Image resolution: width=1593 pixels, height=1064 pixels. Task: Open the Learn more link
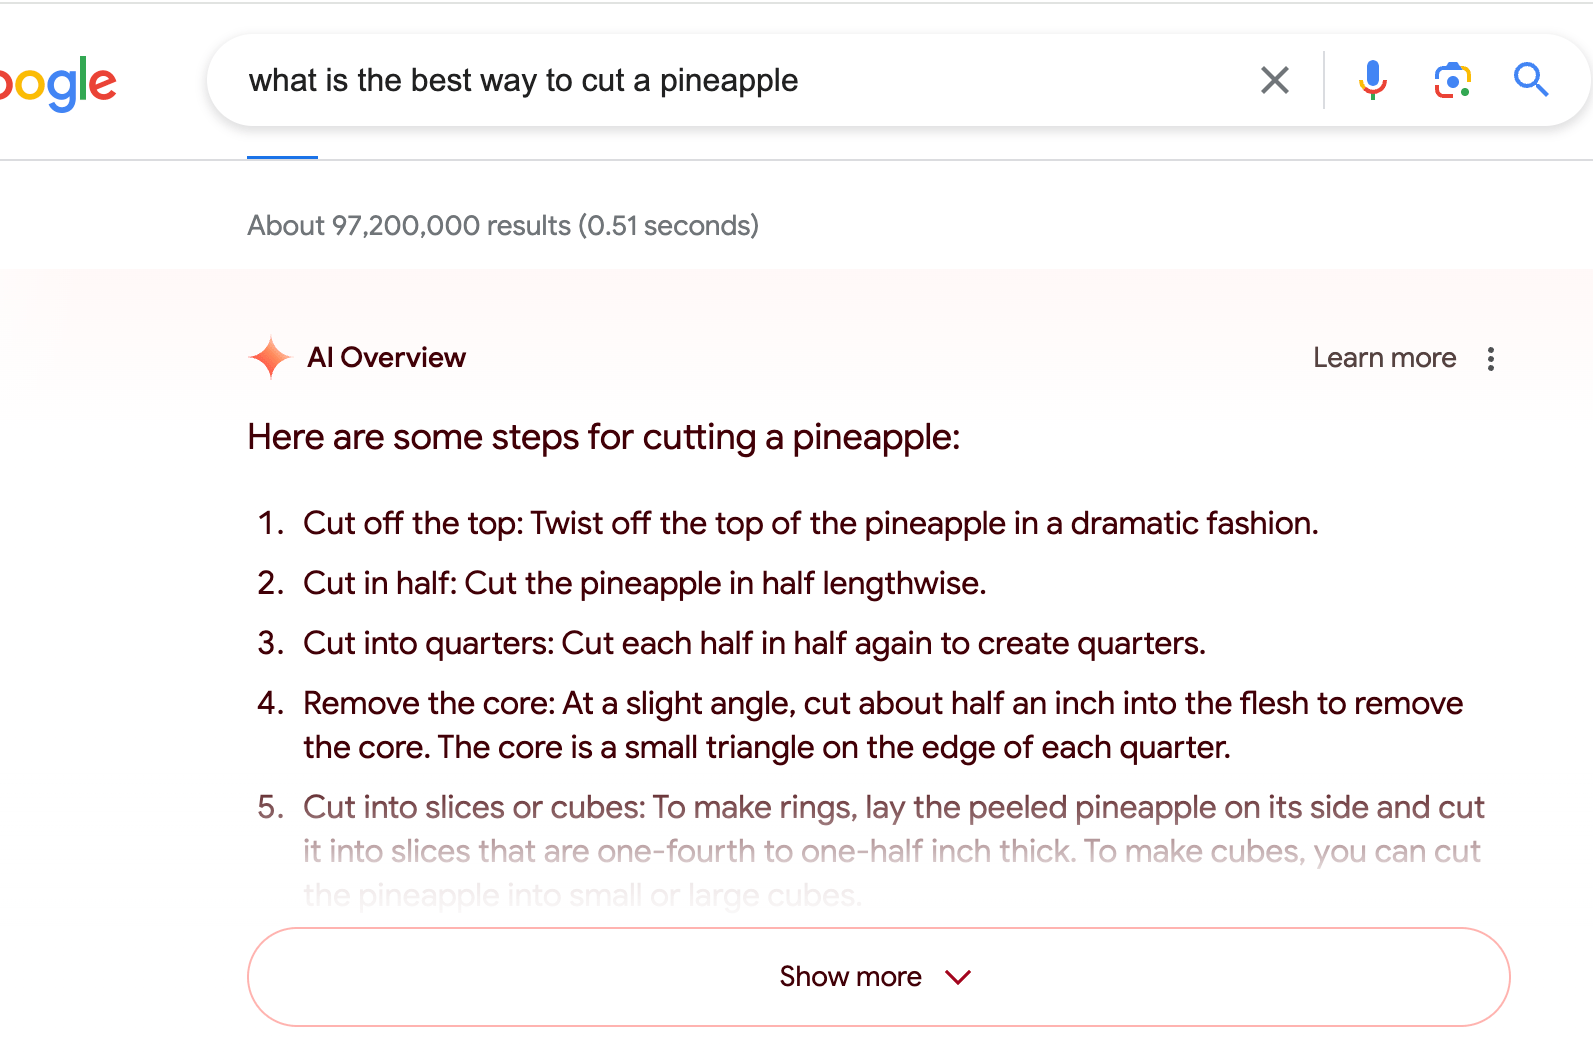(1384, 358)
